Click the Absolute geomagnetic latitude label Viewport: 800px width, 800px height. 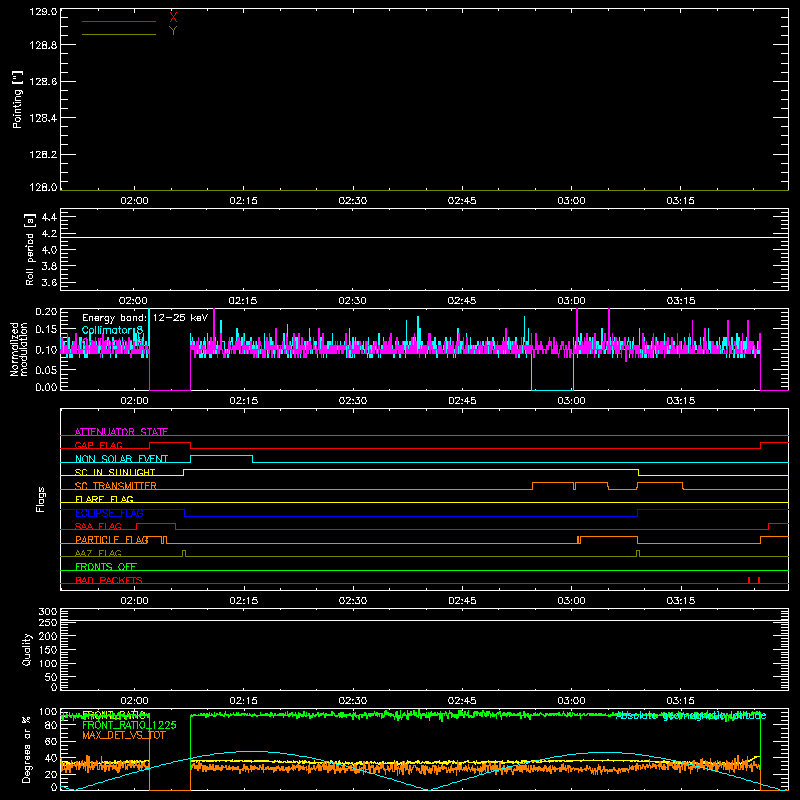pyautogui.click(x=691, y=716)
